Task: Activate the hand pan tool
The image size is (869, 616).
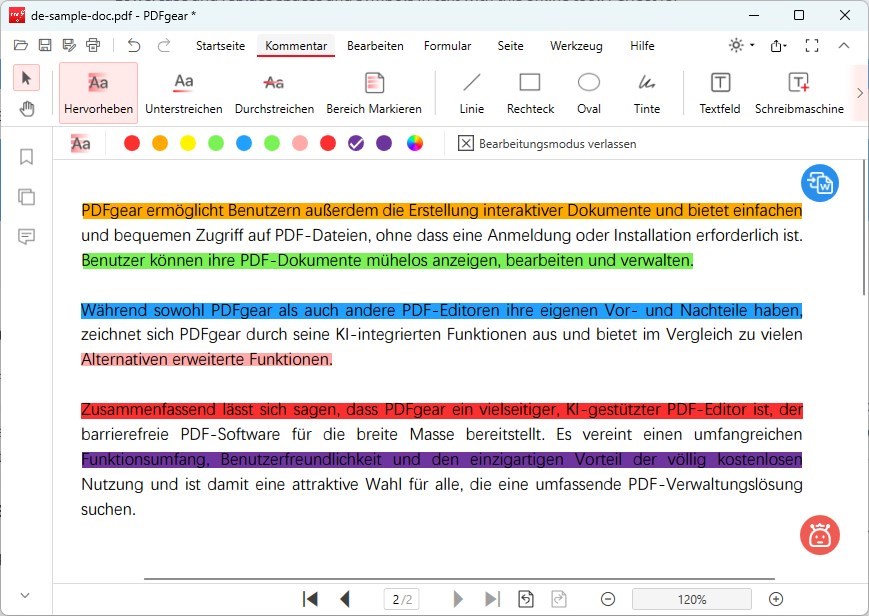Action: [26, 109]
